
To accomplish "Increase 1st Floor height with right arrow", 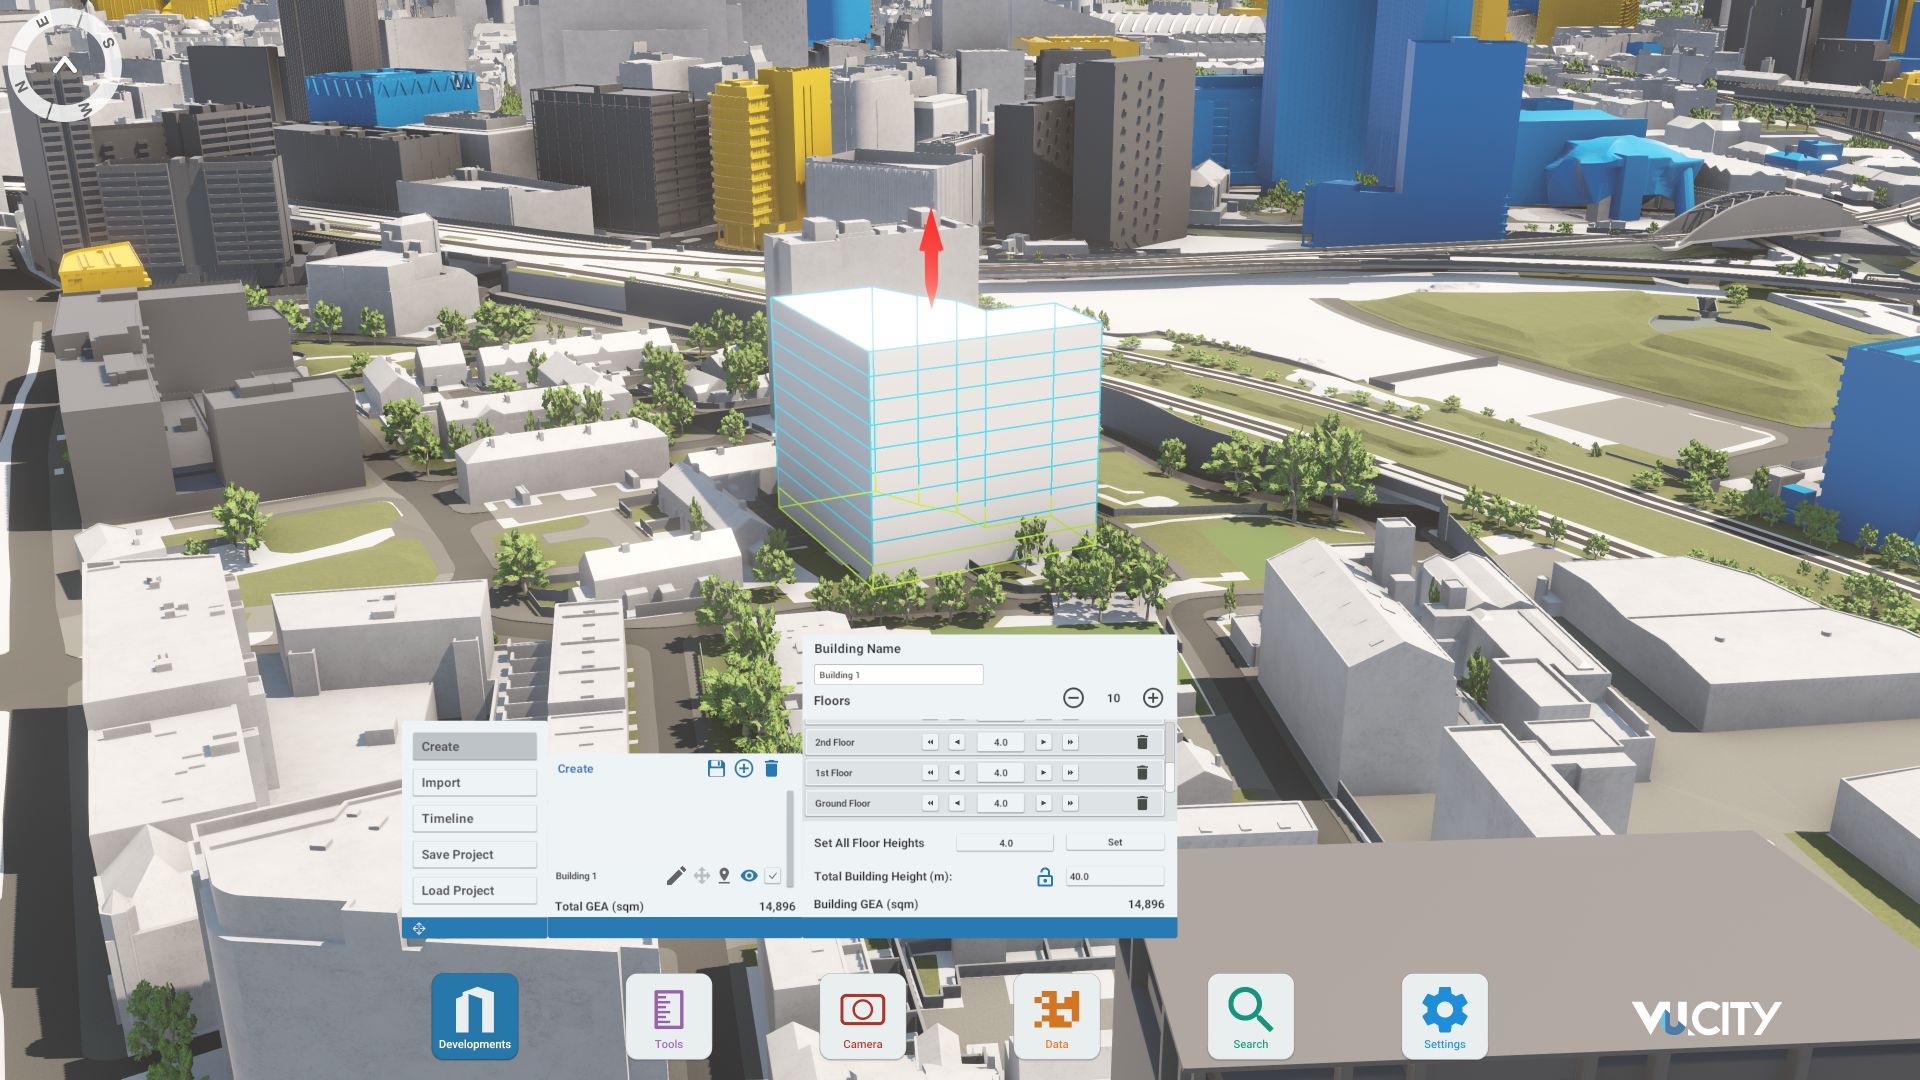I will 1043,773.
